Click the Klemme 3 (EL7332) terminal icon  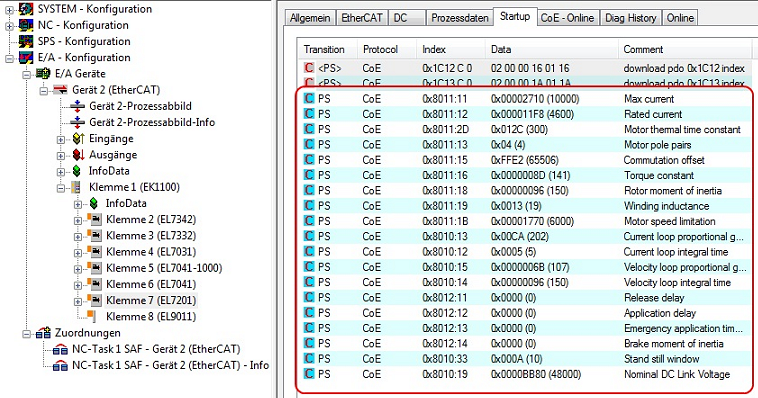95,236
